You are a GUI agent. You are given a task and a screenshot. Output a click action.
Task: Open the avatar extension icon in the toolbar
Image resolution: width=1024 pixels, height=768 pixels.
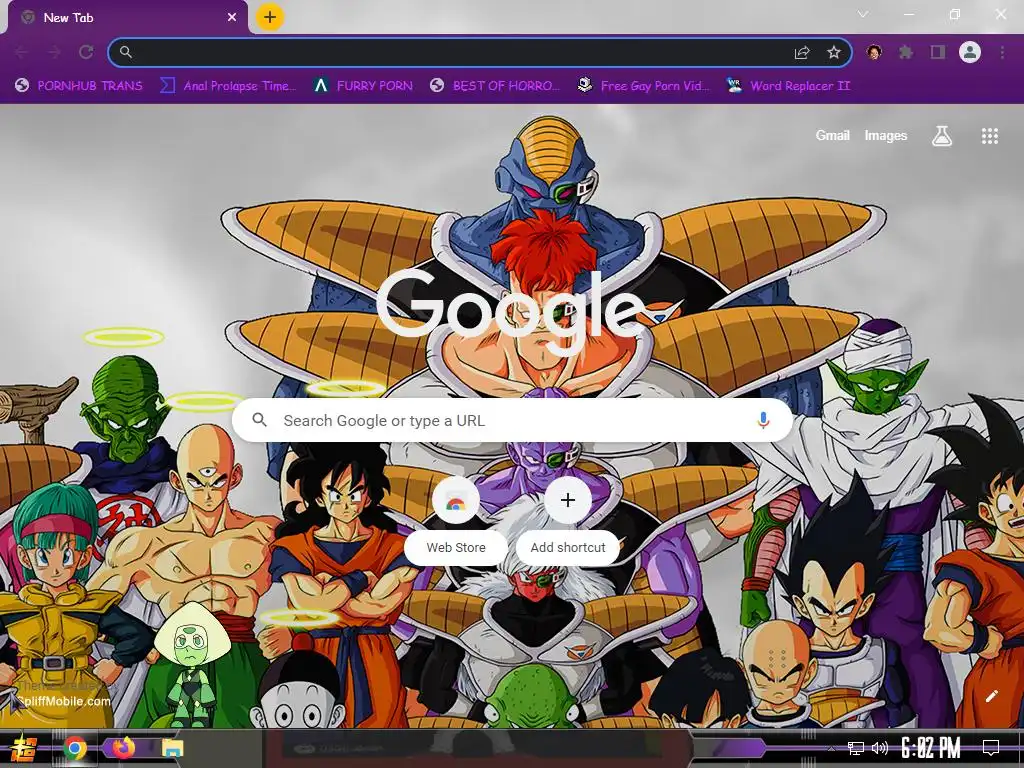click(874, 52)
